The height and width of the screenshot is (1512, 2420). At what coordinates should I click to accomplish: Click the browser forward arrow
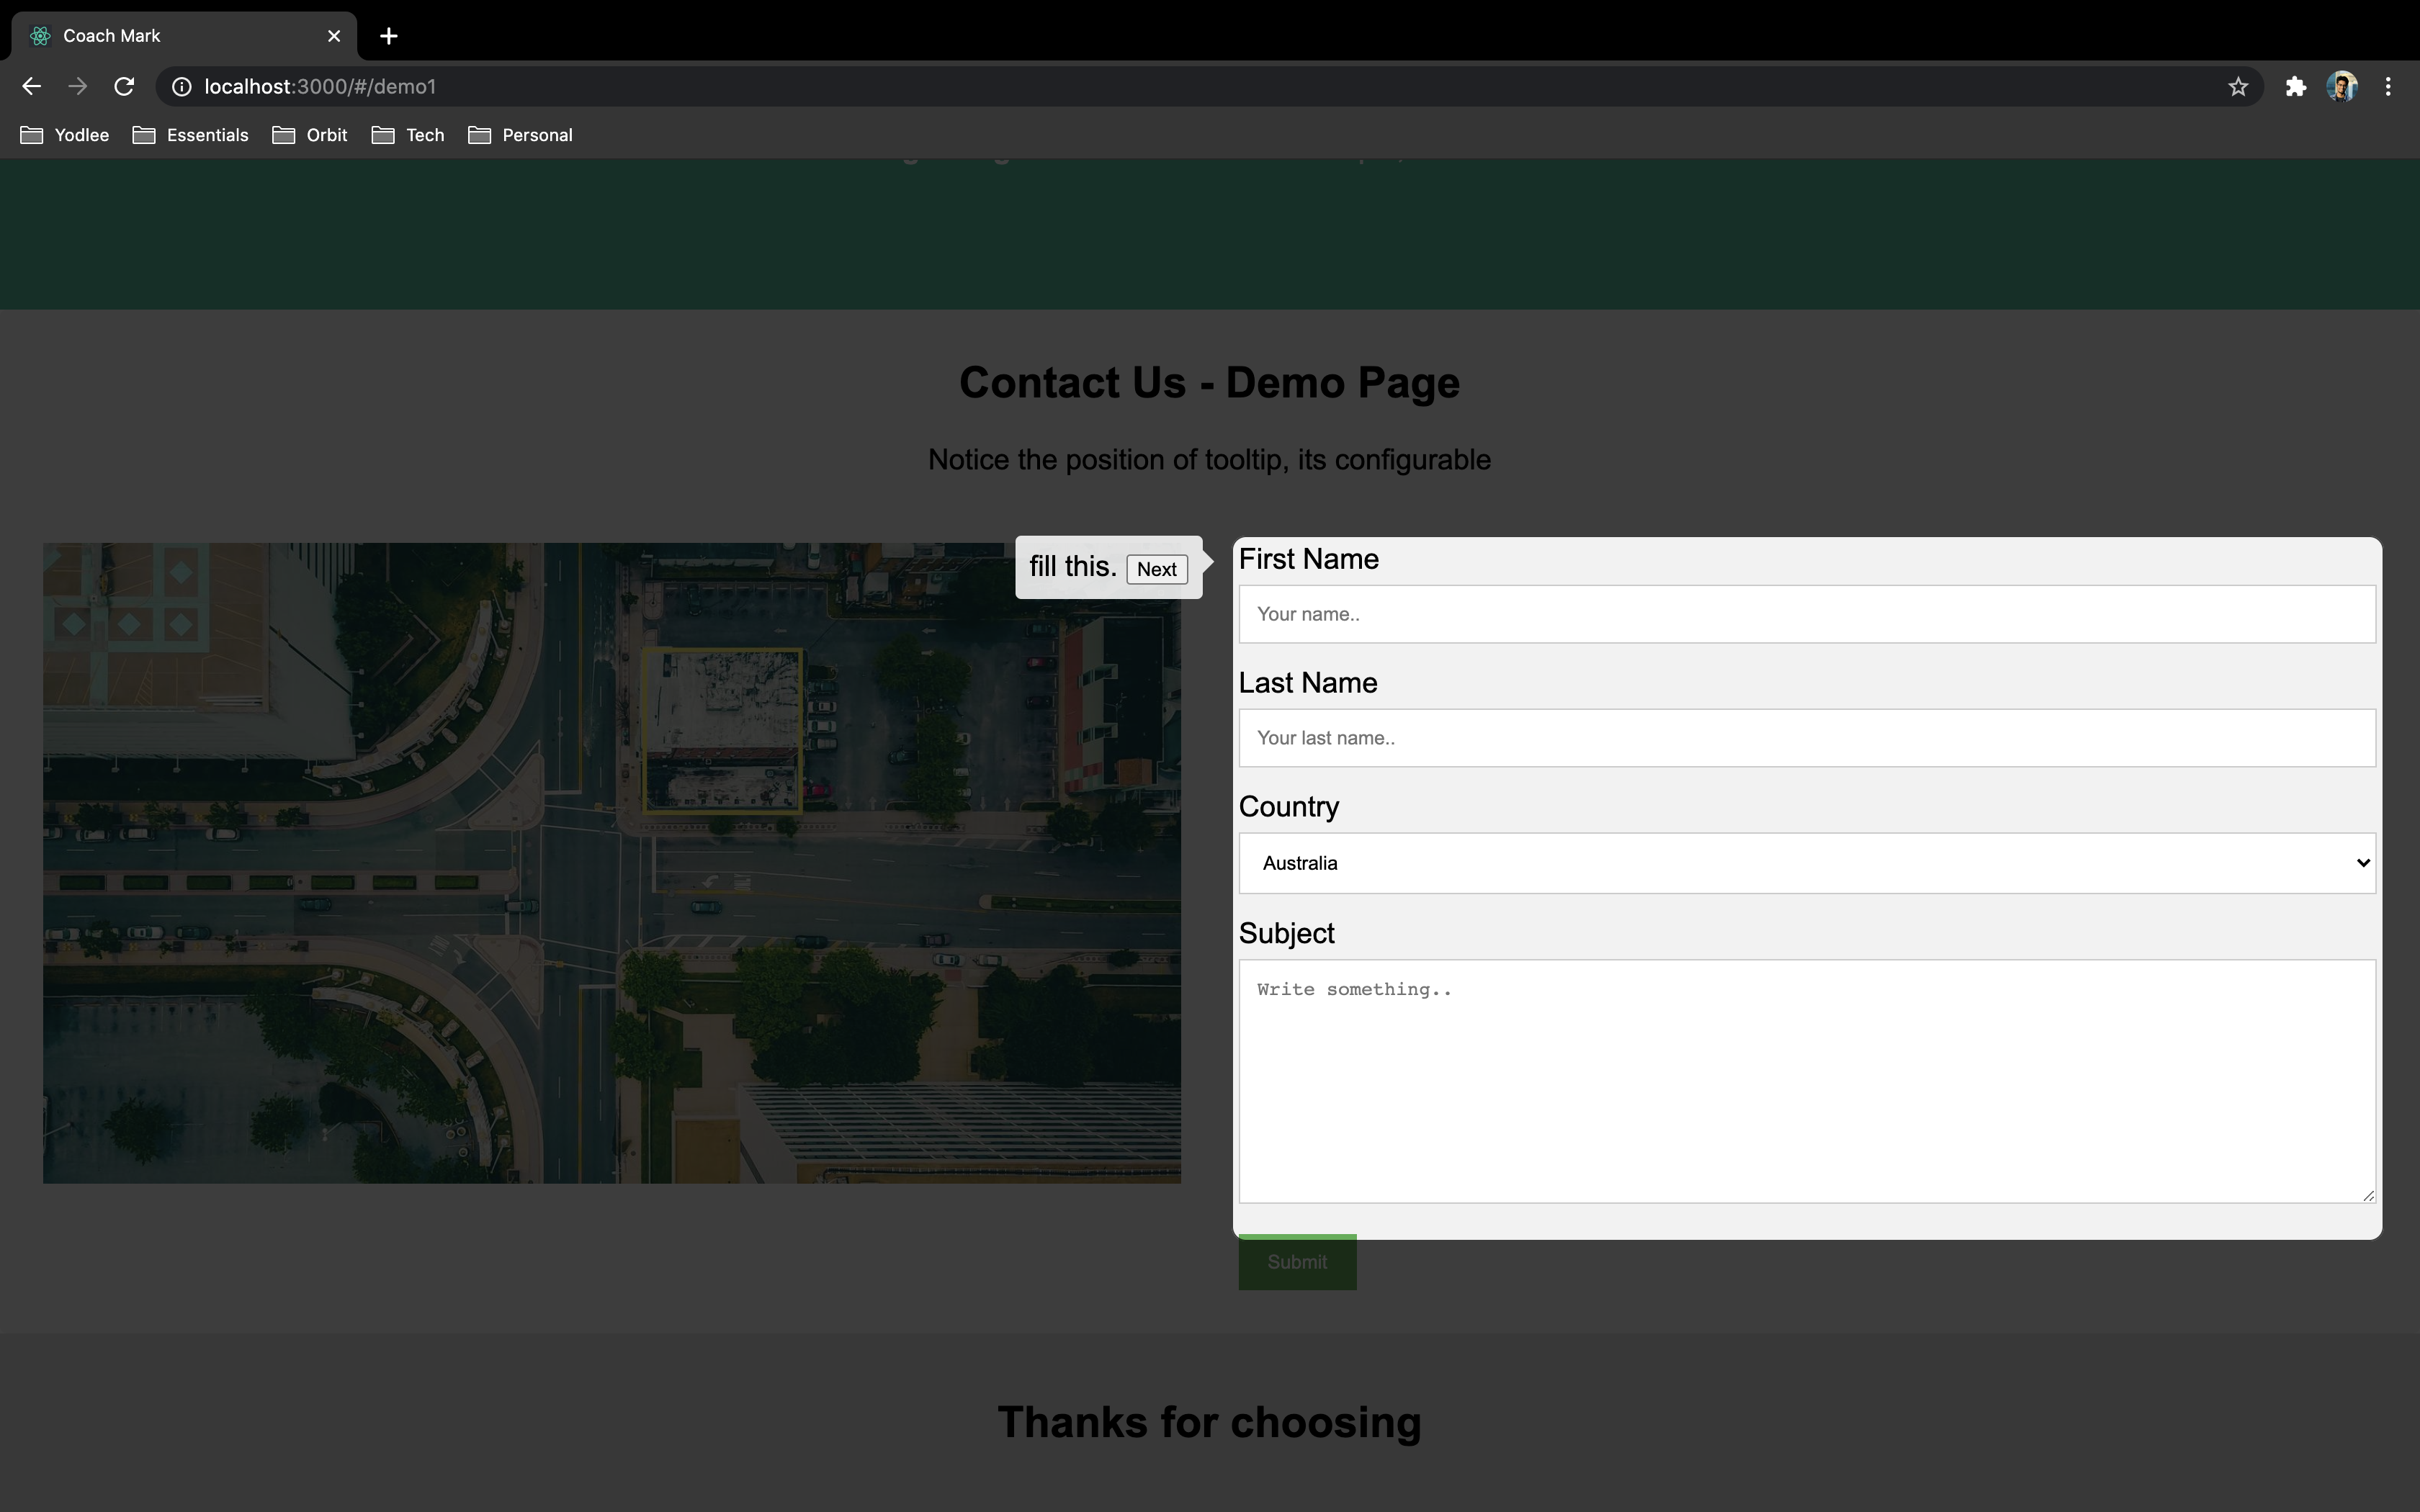[x=77, y=87]
